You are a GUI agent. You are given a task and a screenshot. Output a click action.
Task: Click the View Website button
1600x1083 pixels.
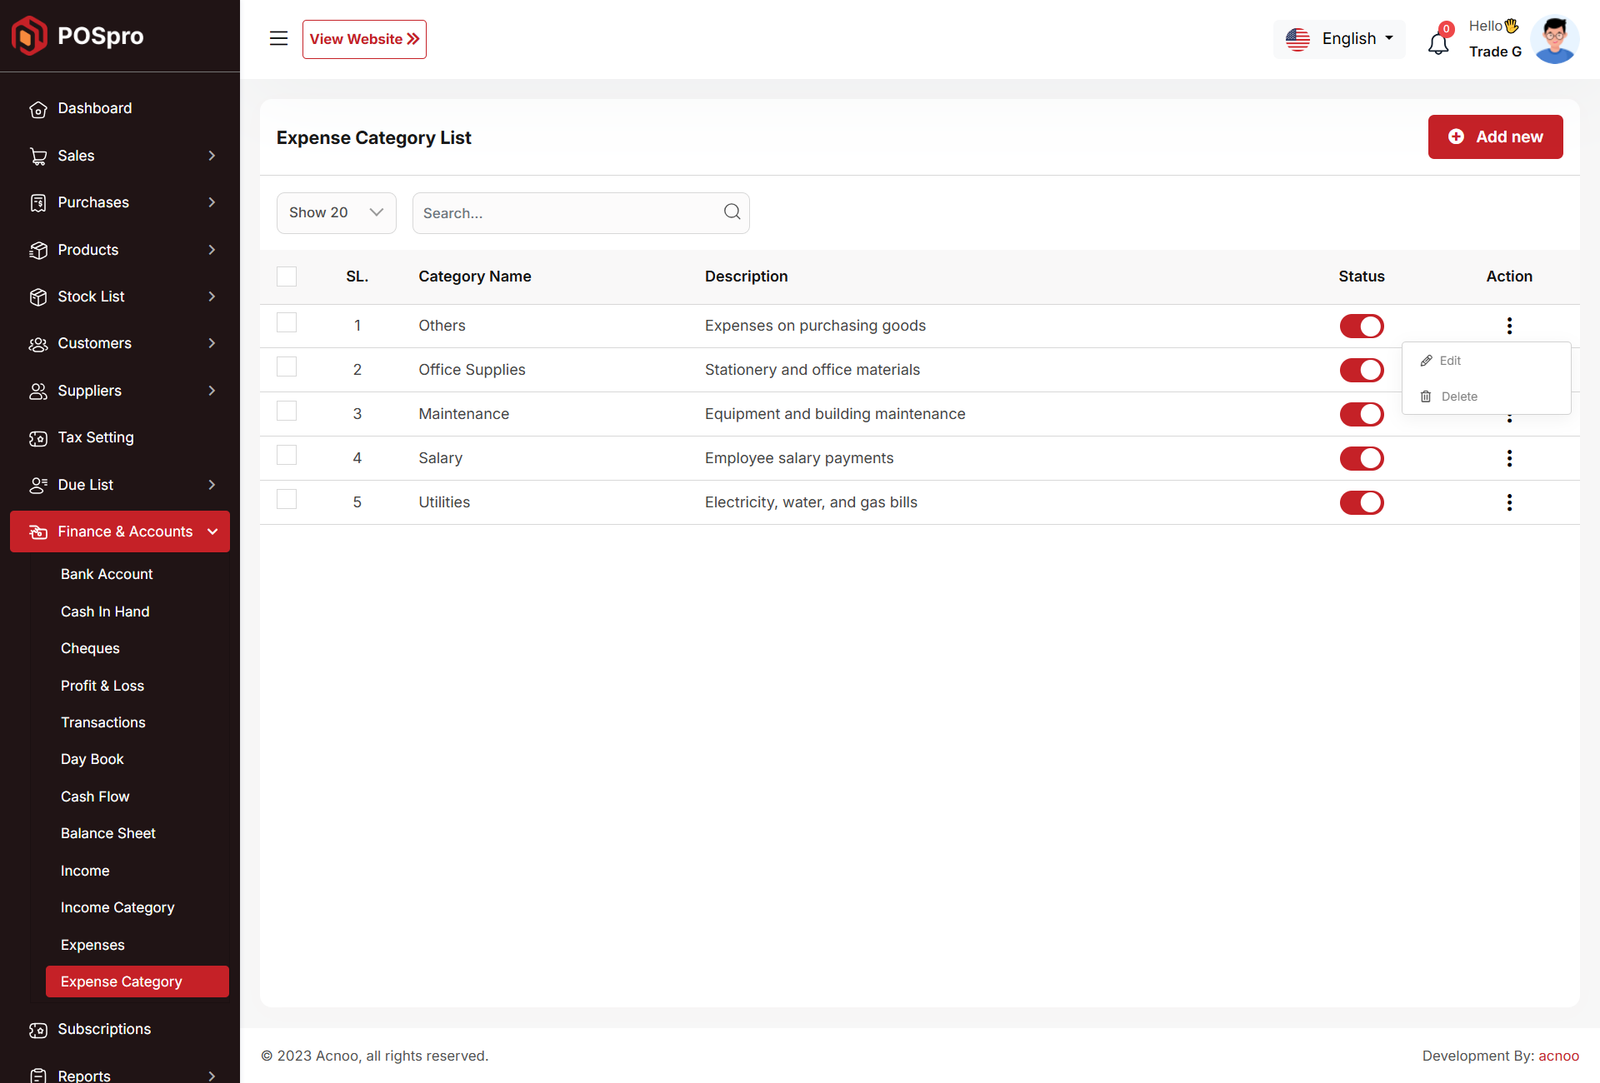tap(364, 39)
